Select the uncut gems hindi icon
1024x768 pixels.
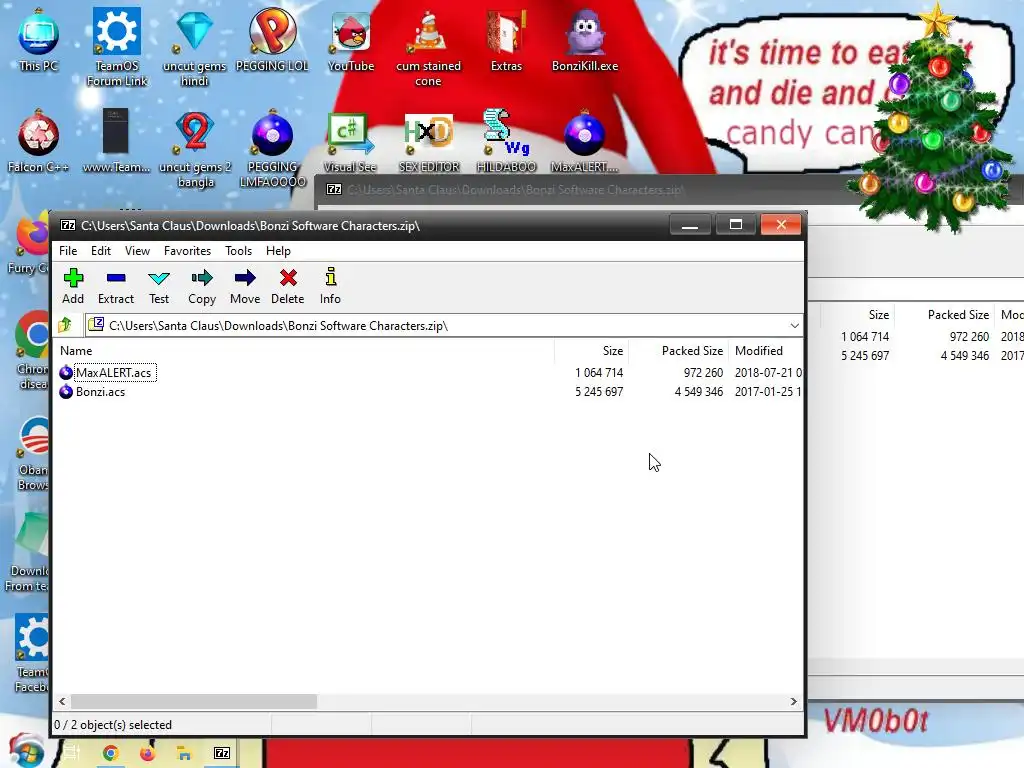pyautogui.click(x=195, y=47)
